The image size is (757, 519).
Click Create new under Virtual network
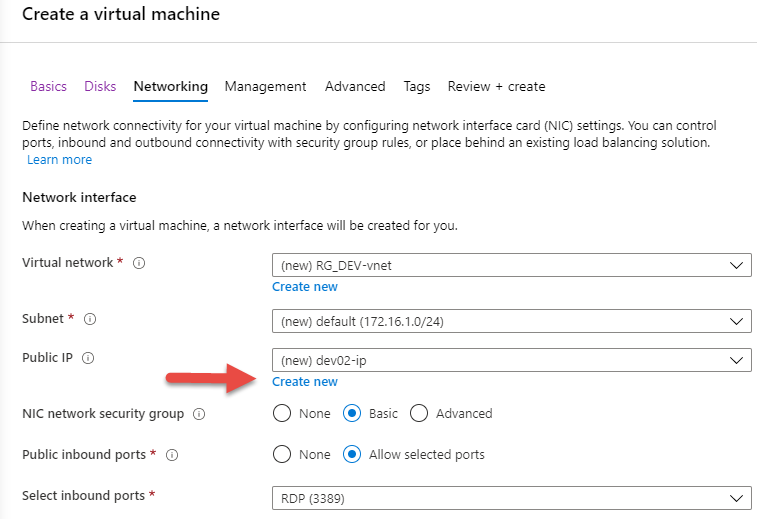click(x=305, y=287)
